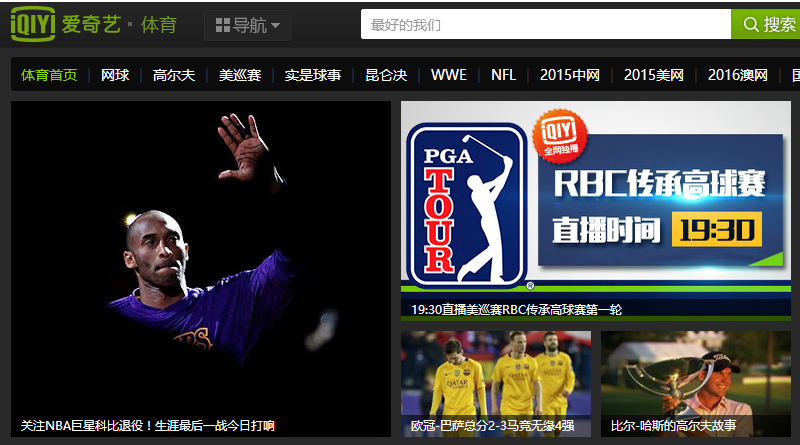Open the Kobe retirement featured image
This screenshot has width=800, height=445.
(201, 268)
